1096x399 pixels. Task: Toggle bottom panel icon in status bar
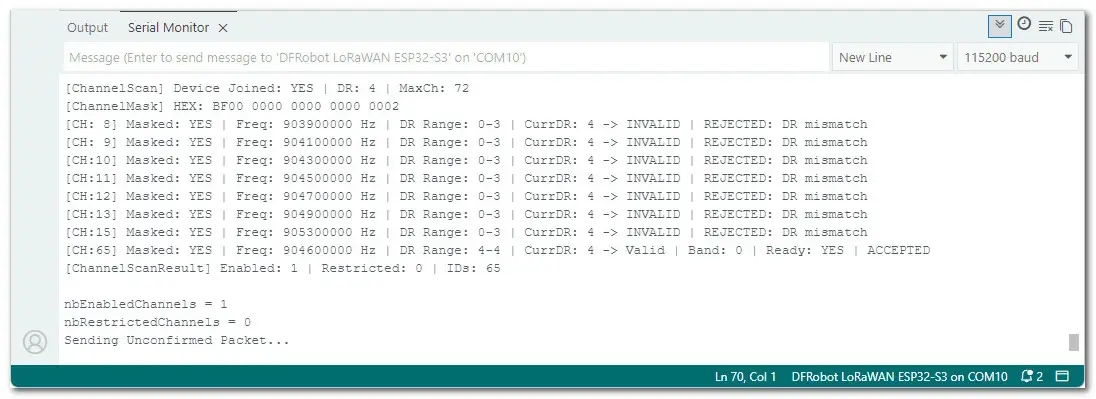click(1062, 377)
